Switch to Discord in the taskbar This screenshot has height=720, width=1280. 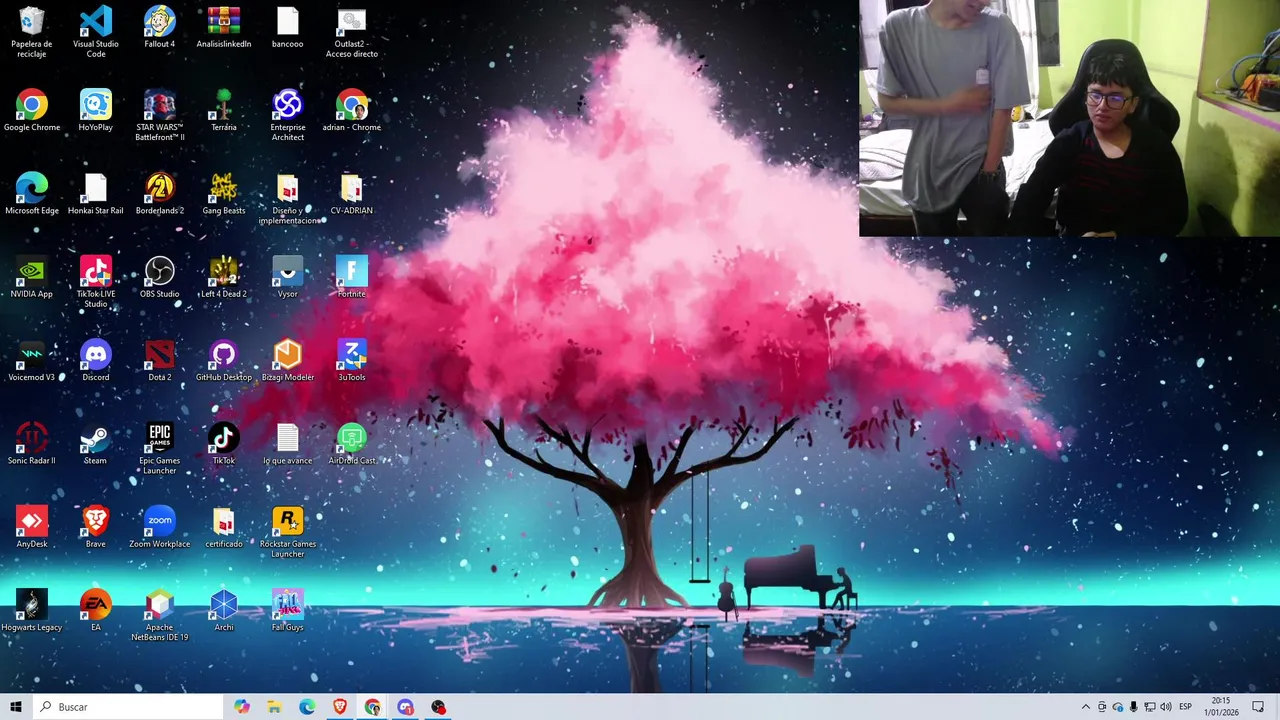coord(405,707)
